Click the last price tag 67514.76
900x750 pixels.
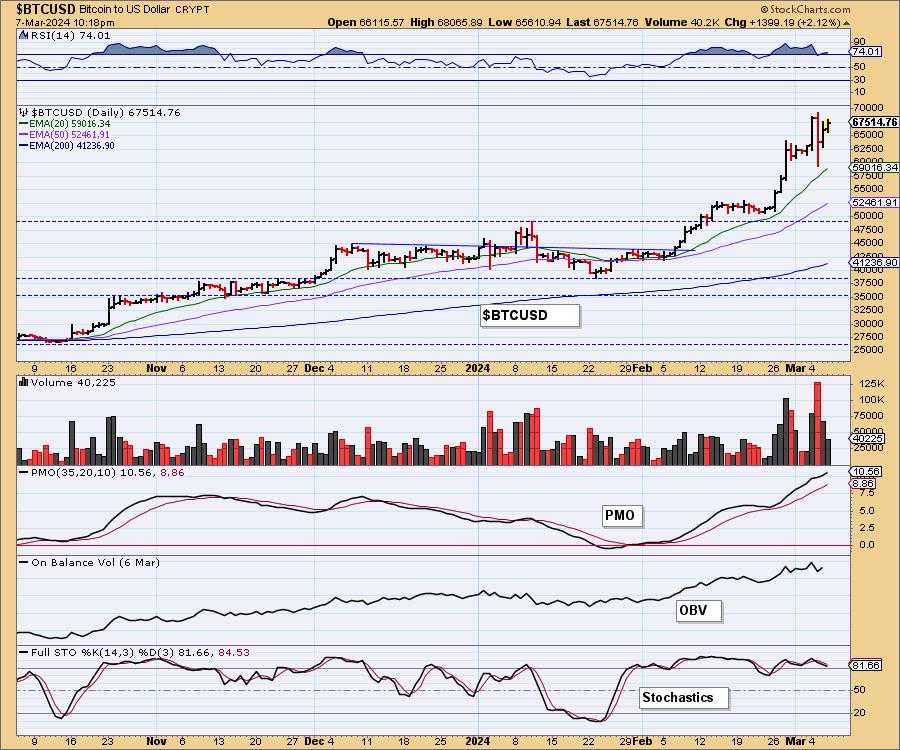pyautogui.click(x=874, y=122)
